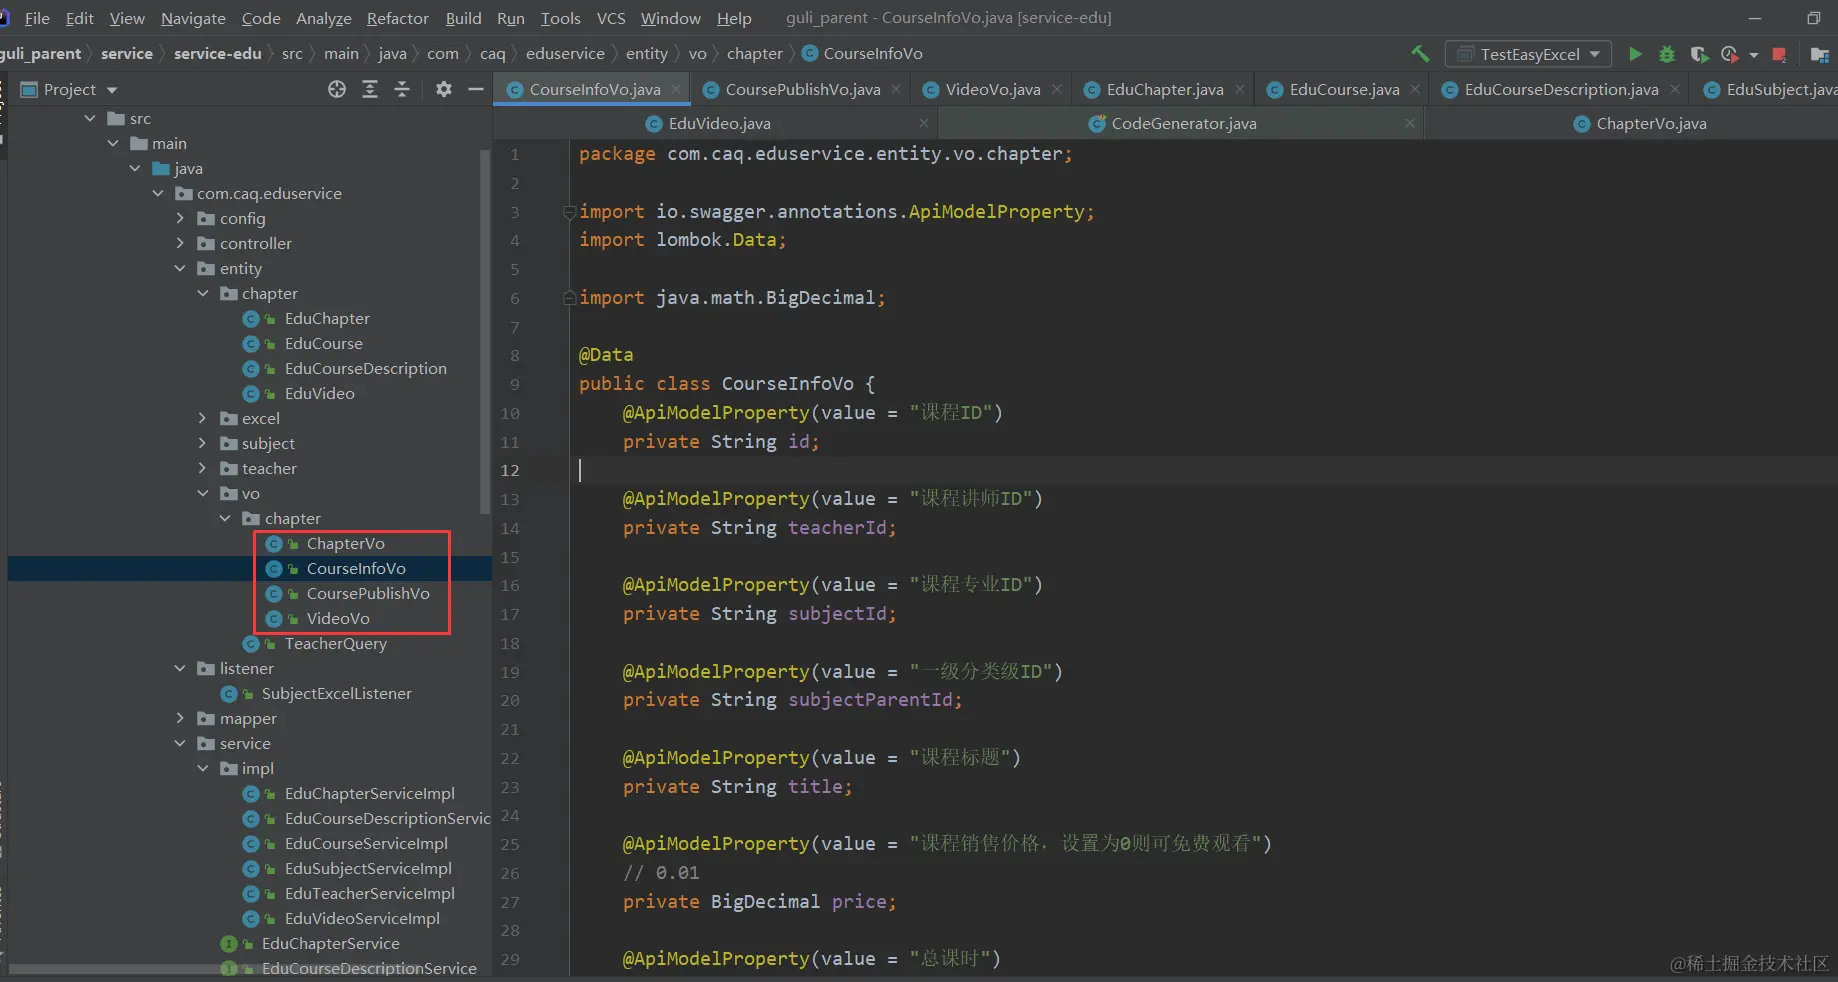Click locate opened file icon in Project panel
The image size is (1838, 982).
pyautogui.click(x=337, y=89)
